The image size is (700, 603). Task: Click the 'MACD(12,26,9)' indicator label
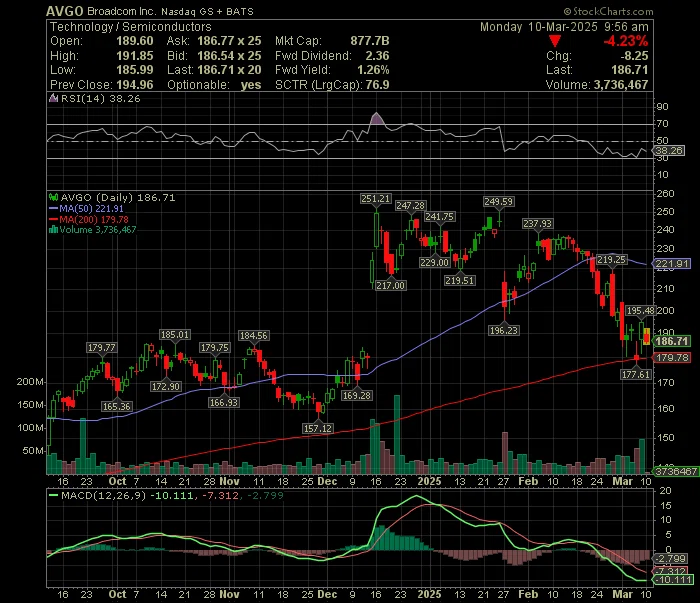pyautogui.click(x=104, y=496)
